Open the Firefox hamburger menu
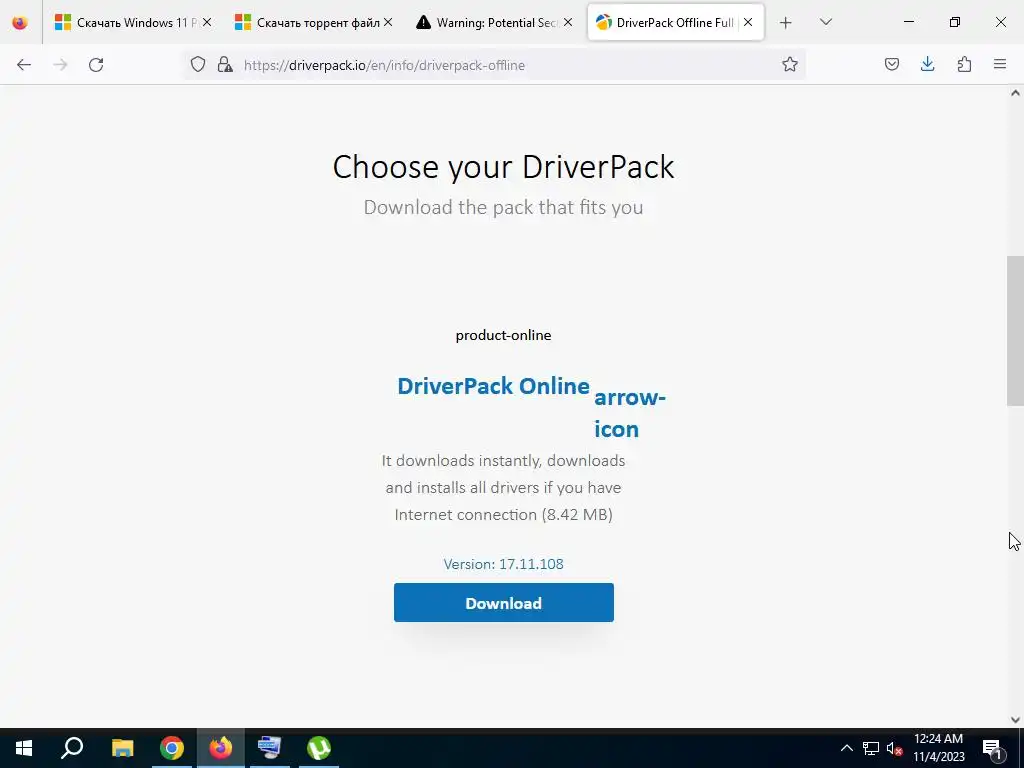The image size is (1024, 768). (x=1000, y=64)
